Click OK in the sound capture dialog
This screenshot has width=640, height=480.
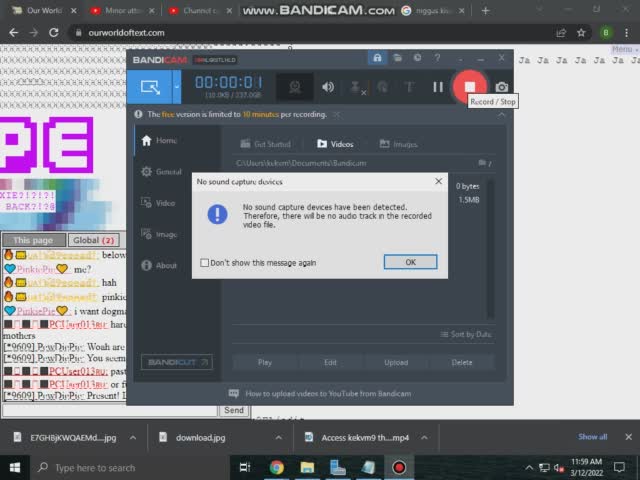pyautogui.click(x=410, y=262)
